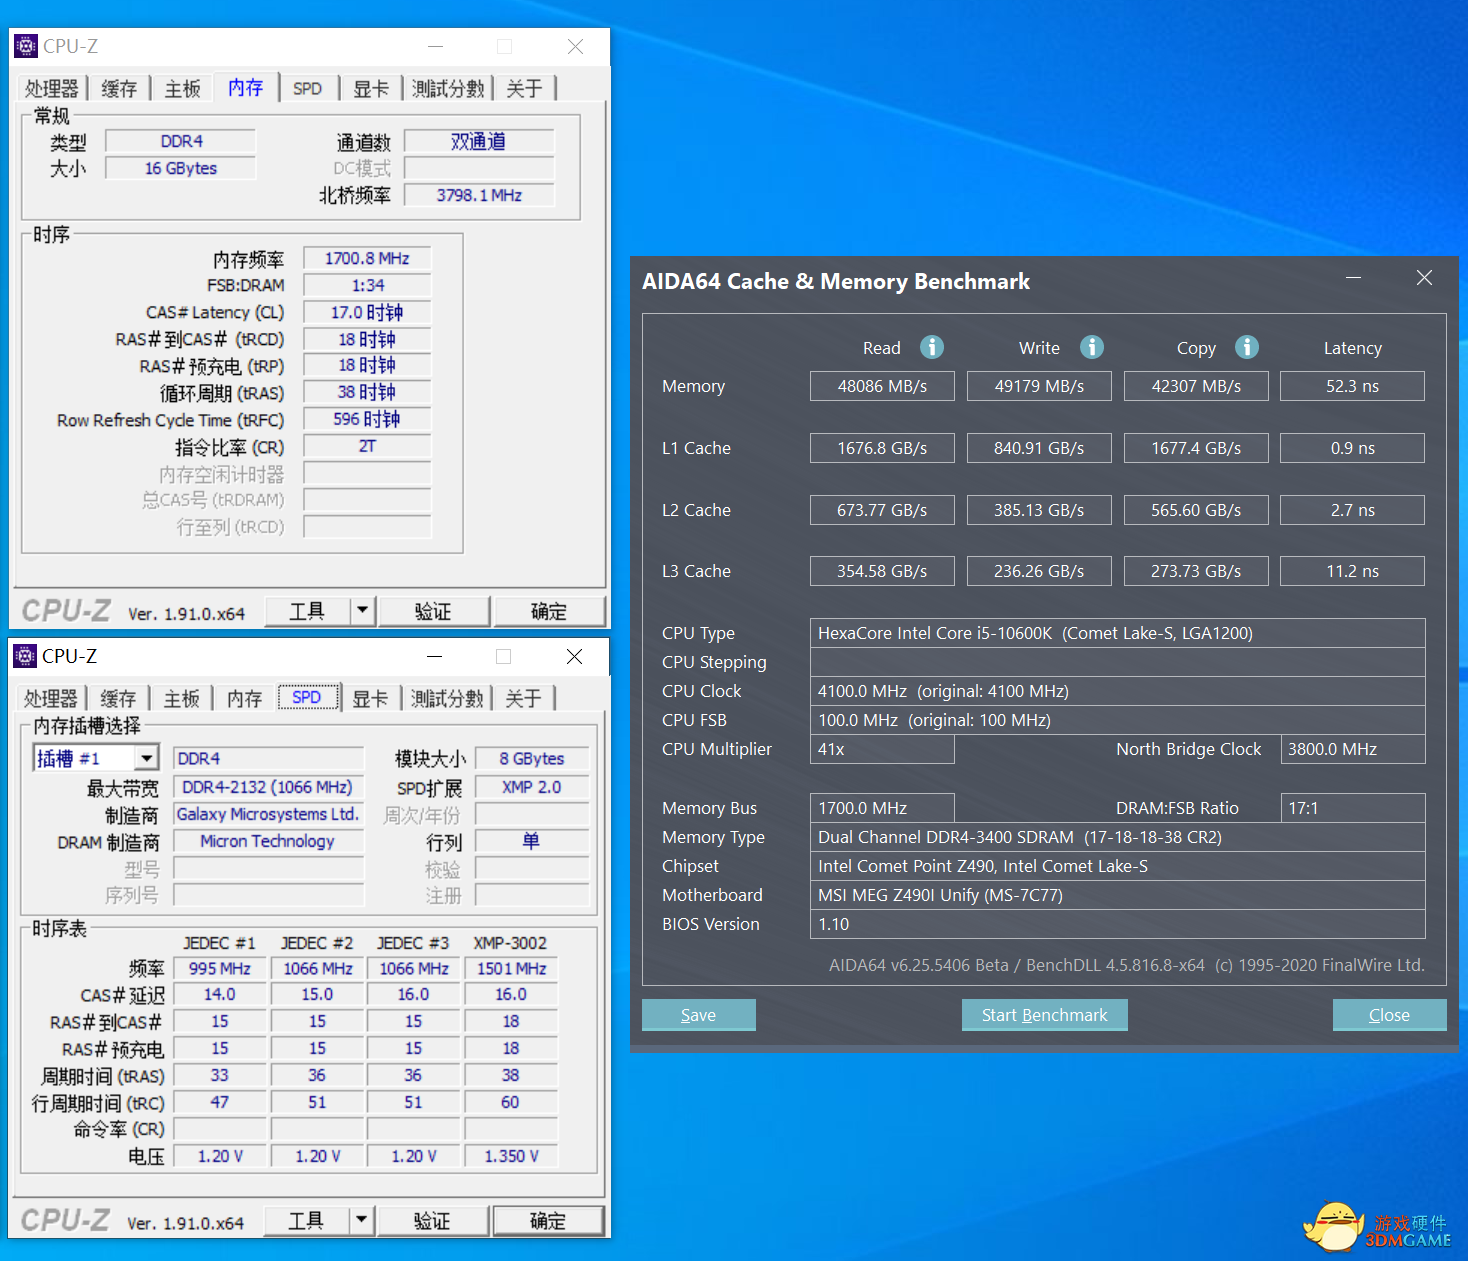This screenshot has height=1261, width=1468.
Task: Switch to 处理器 tab in the bottom CPU-Z window
Action: point(50,699)
